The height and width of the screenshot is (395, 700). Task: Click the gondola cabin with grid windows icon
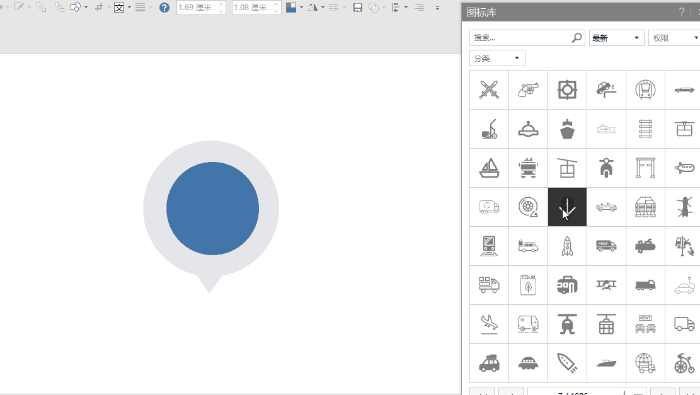[606, 324]
